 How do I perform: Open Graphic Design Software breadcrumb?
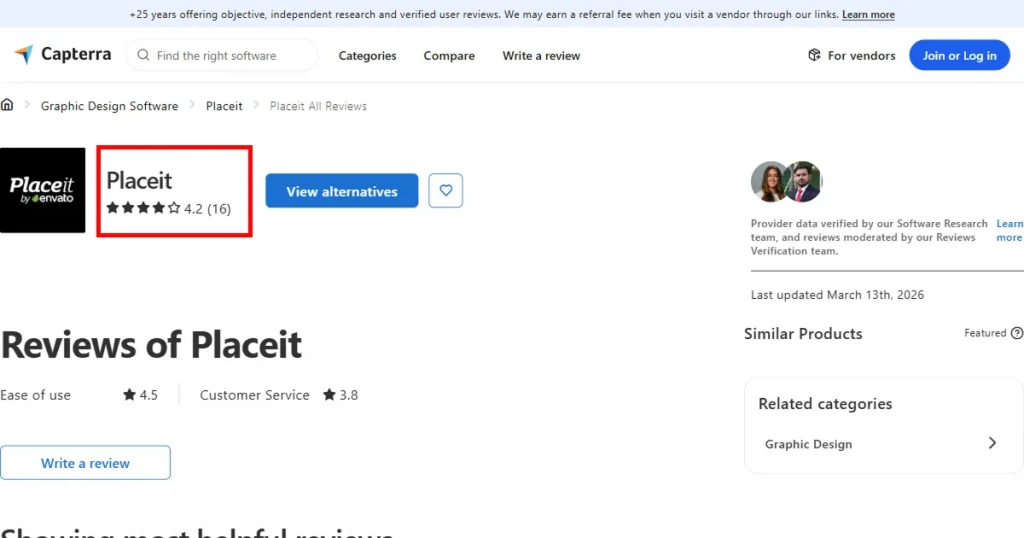pos(109,106)
